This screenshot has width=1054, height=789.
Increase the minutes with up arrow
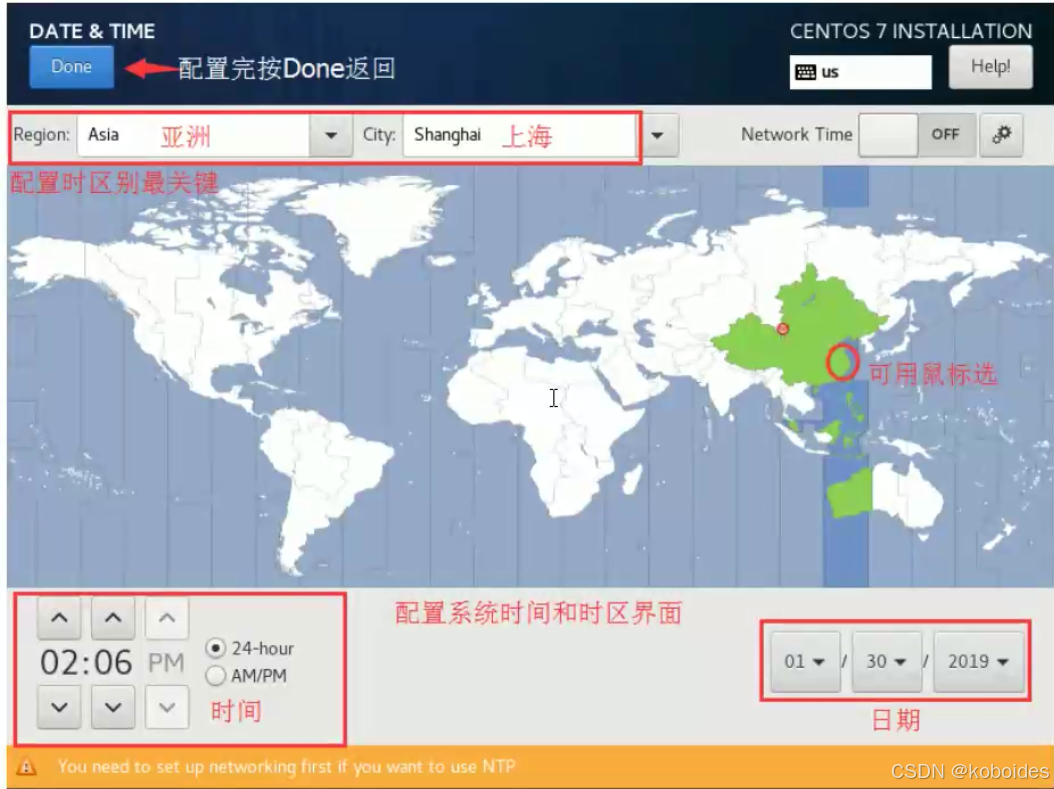113,618
